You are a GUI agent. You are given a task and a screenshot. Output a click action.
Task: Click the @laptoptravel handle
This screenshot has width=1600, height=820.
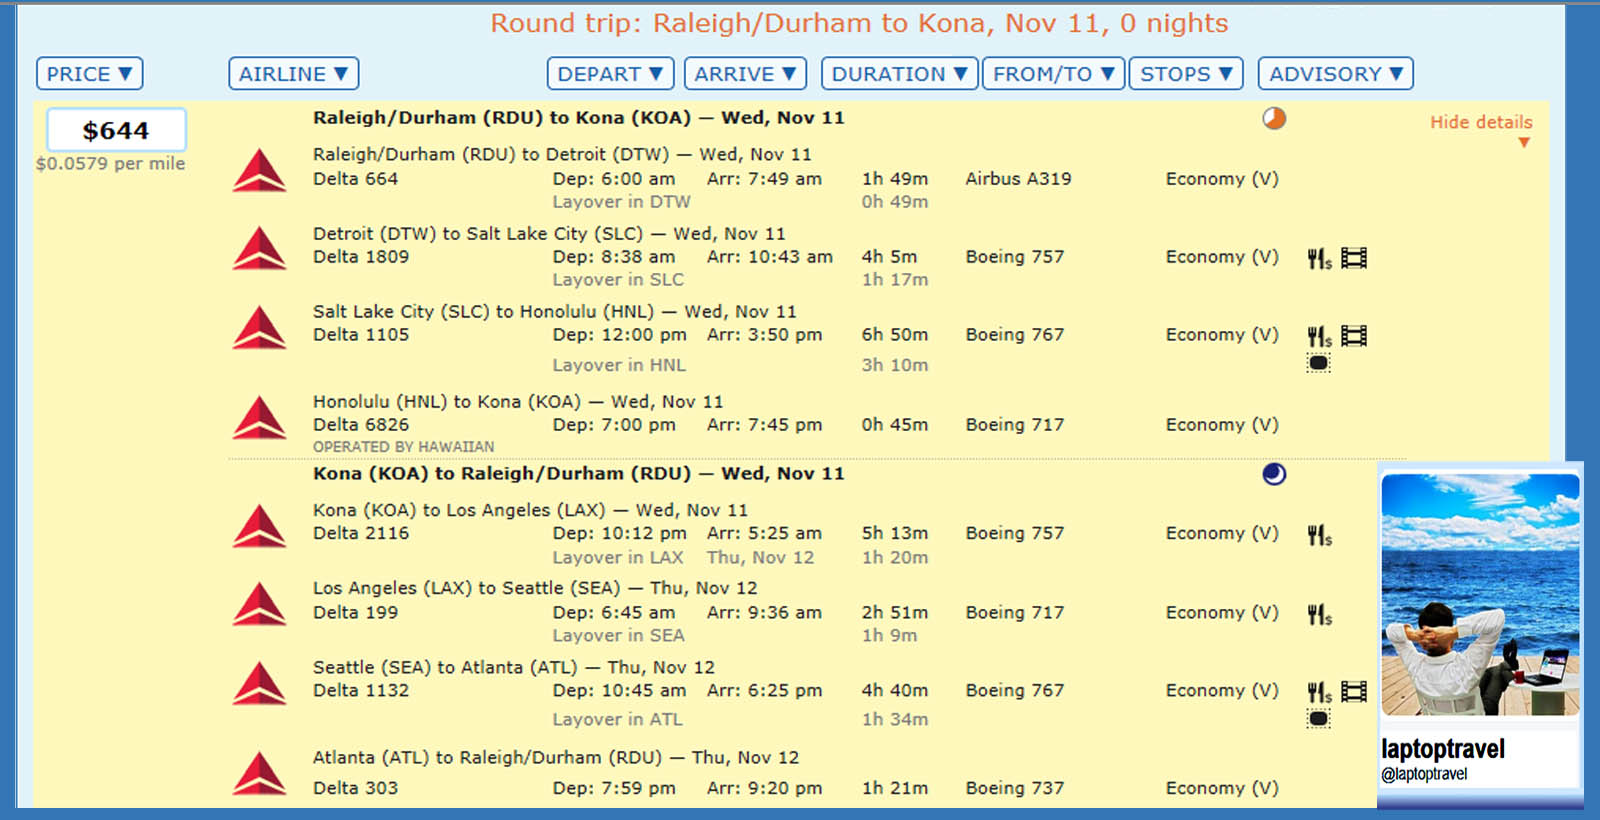click(x=1425, y=774)
